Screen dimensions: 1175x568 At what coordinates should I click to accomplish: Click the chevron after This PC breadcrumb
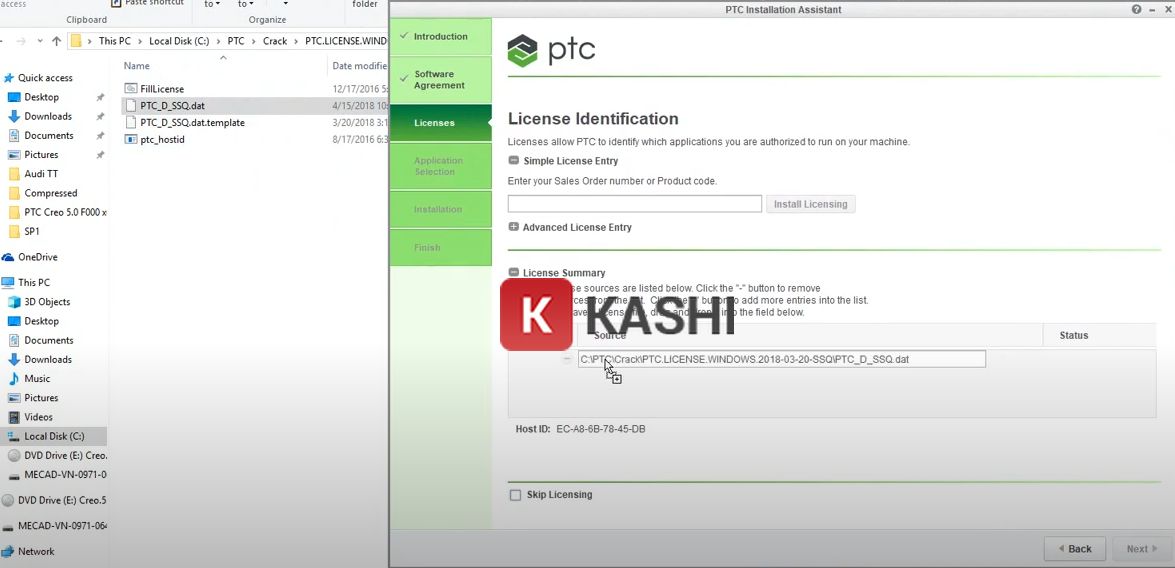[x=139, y=41]
